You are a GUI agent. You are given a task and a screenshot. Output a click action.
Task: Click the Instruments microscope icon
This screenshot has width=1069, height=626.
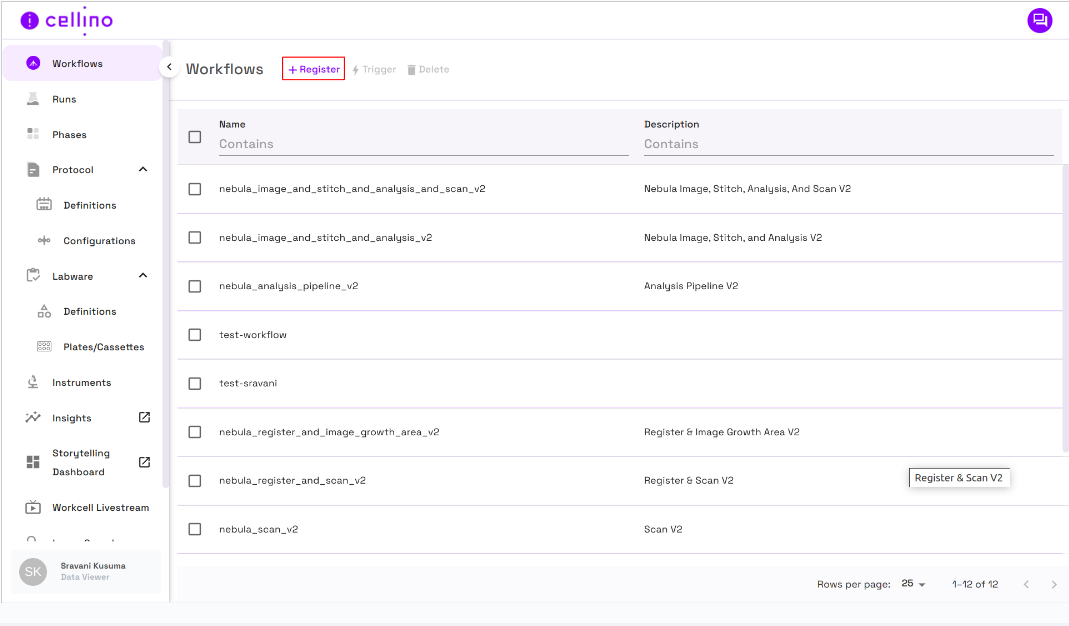pyautogui.click(x=33, y=382)
